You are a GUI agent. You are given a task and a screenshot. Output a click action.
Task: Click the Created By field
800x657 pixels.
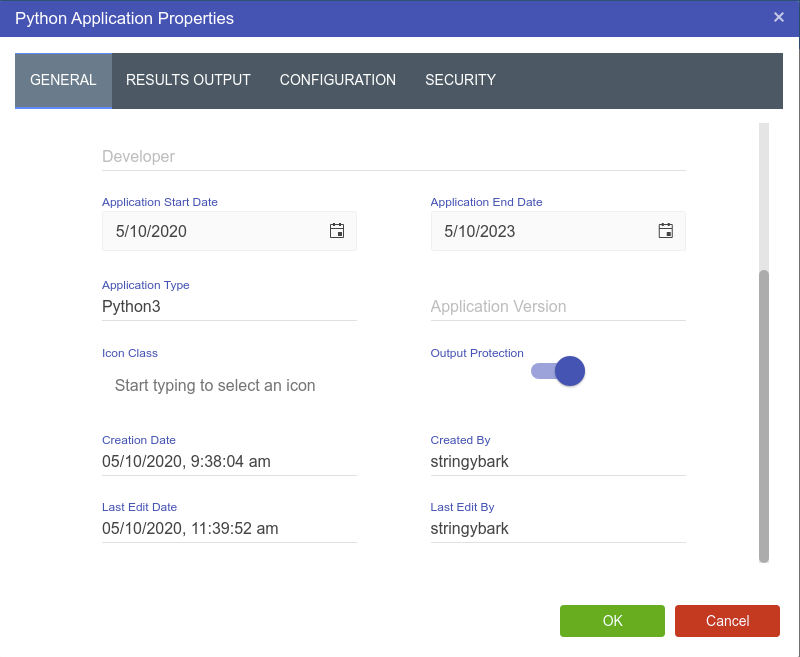click(557, 462)
